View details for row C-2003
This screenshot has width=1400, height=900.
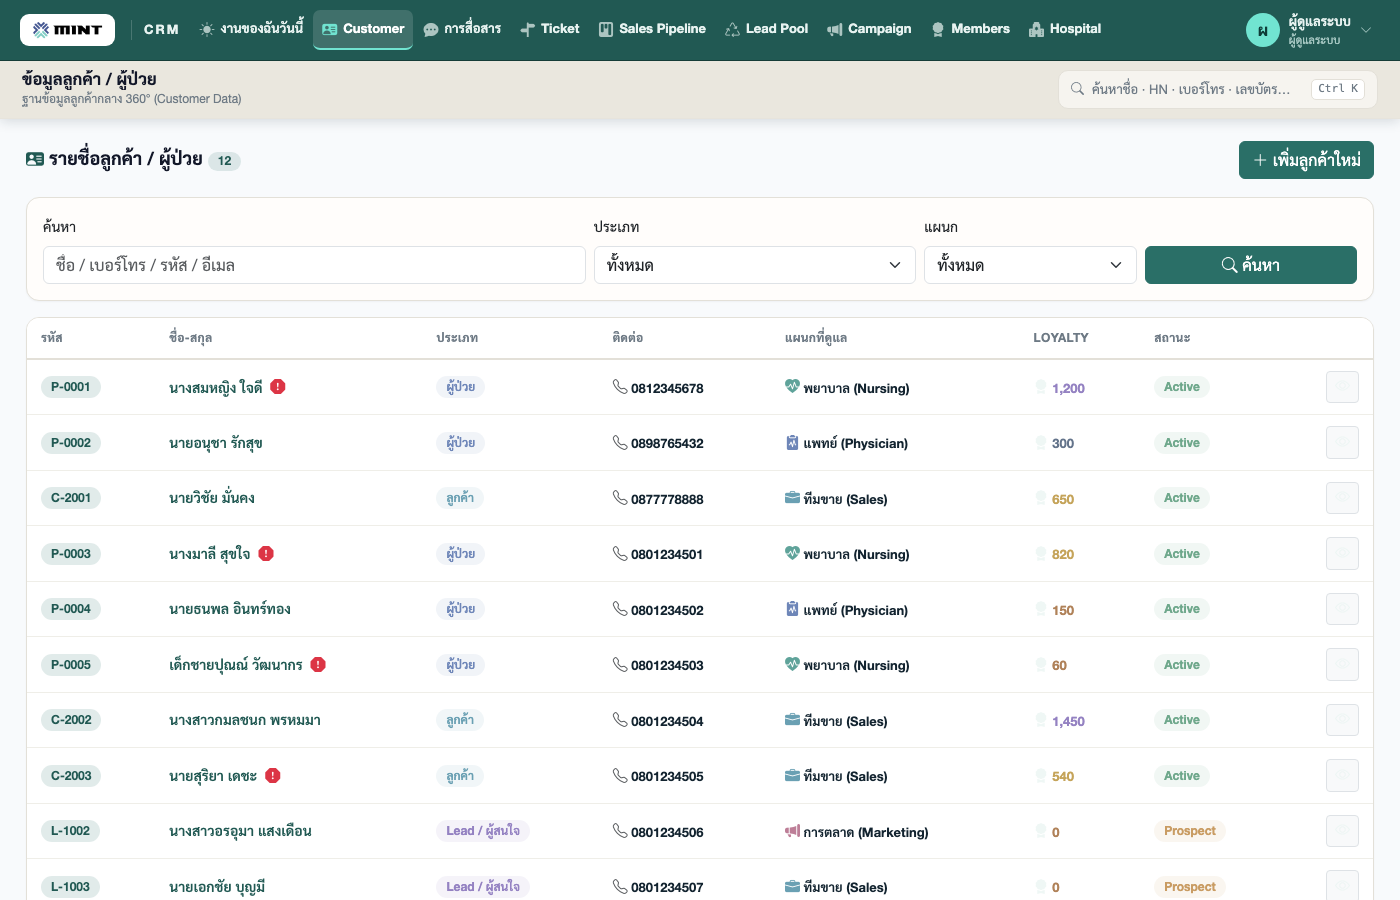coord(1342,776)
